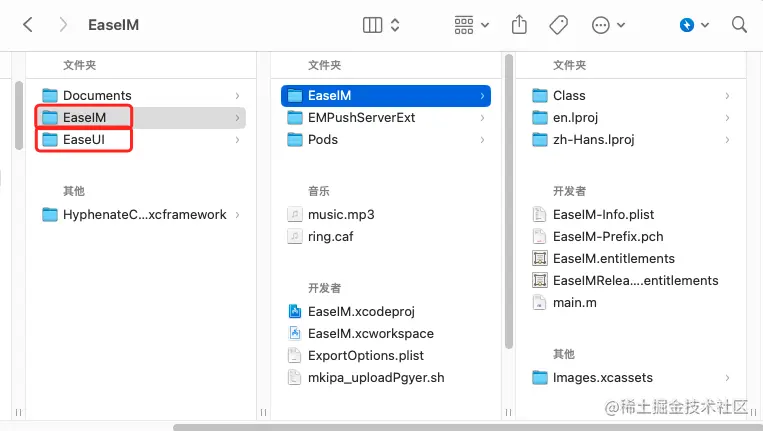Click the blue extension icon in toolbar
This screenshot has width=763, height=431.
point(687,25)
